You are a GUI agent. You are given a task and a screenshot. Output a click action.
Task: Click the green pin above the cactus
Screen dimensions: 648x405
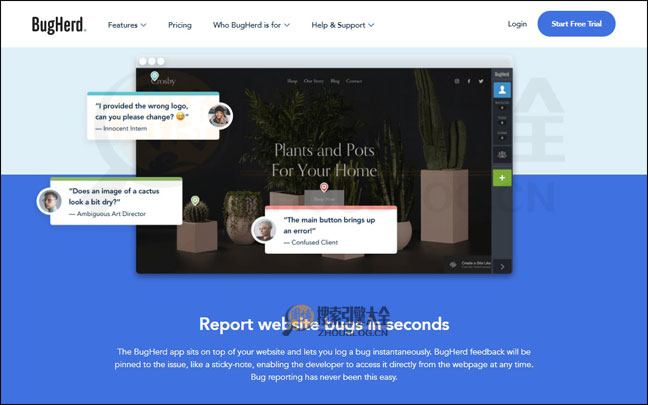coord(195,201)
